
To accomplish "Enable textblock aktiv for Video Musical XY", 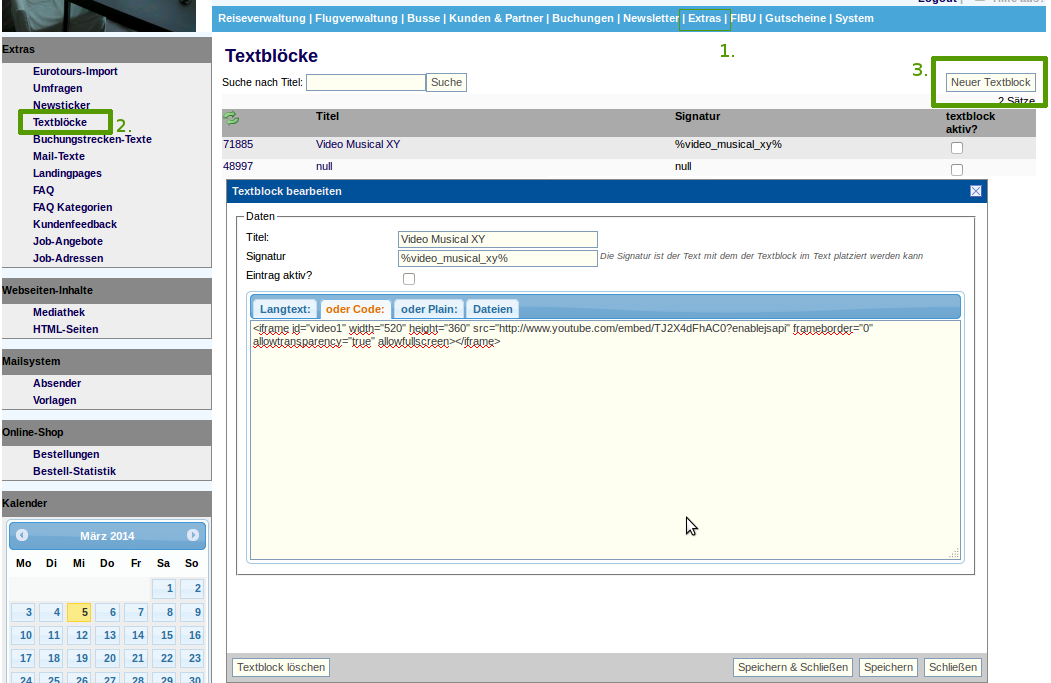I will (957, 148).
